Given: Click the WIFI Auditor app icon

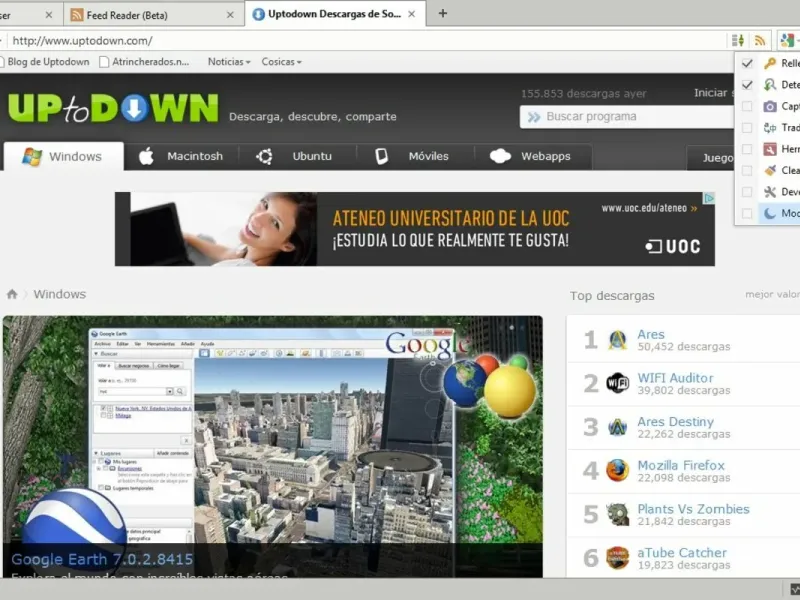Looking at the screenshot, I should 617,383.
